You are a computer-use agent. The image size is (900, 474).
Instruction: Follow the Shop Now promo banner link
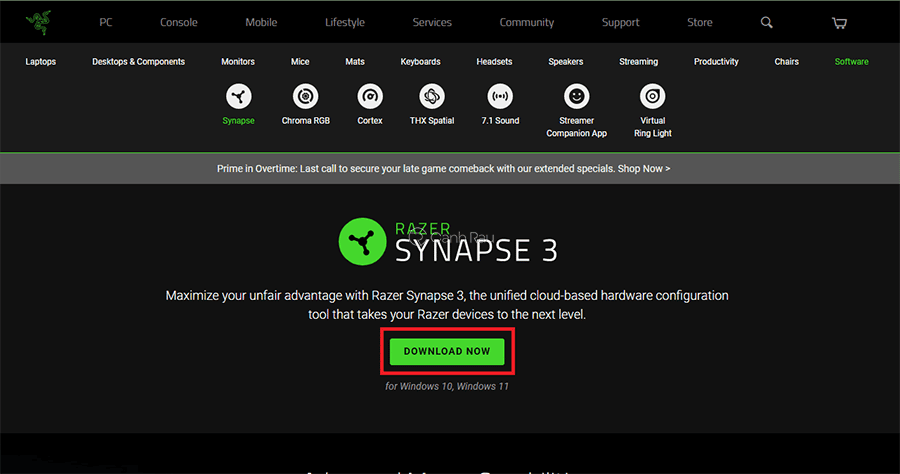[x=644, y=169]
